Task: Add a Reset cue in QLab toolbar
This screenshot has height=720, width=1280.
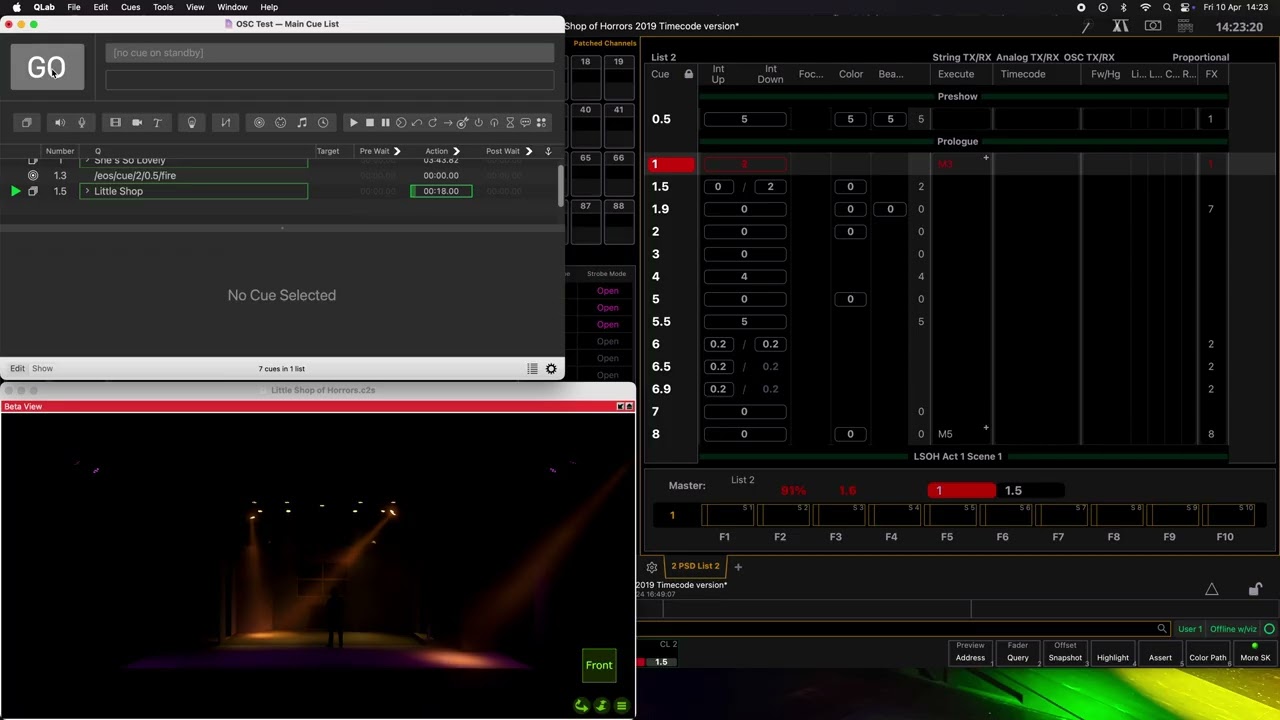Action: (x=416, y=123)
